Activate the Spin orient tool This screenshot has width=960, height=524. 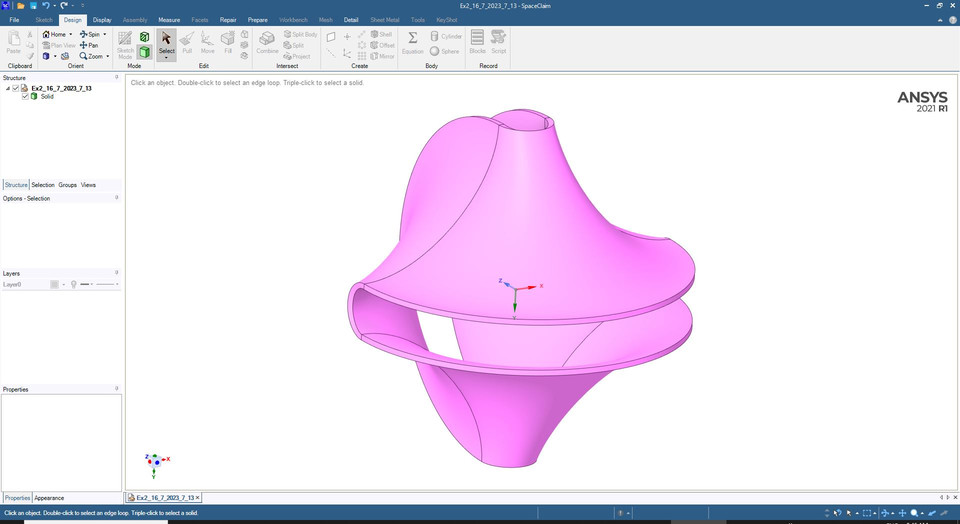pyautogui.click(x=90, y=34)
